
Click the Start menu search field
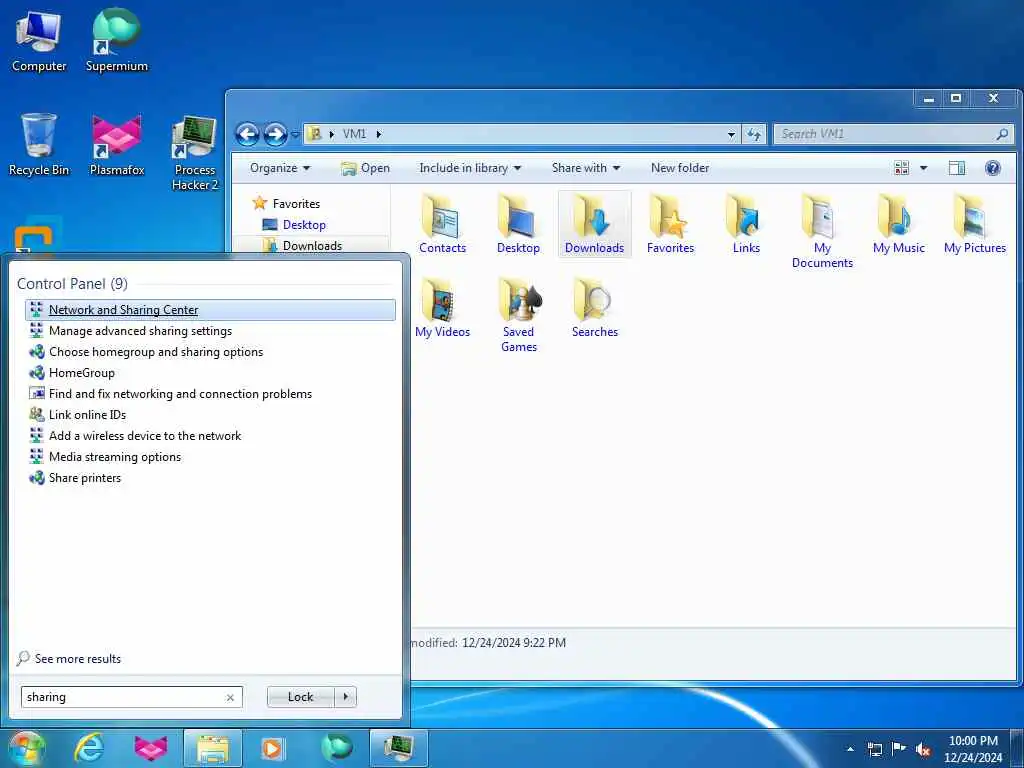(x=131, y=697)
